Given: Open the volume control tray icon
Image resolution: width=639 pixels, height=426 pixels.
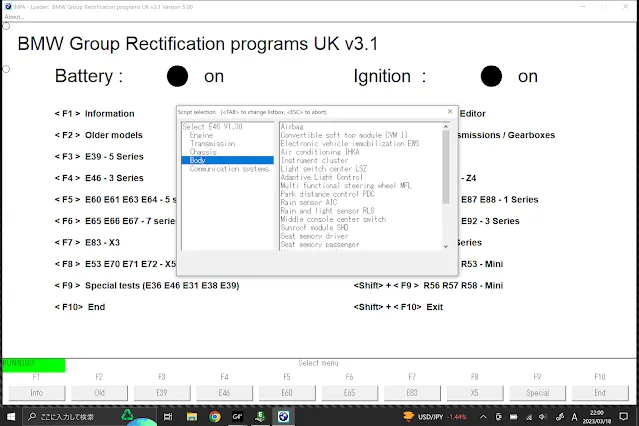Looking at the screenshot, I should [x=543, y=417].
